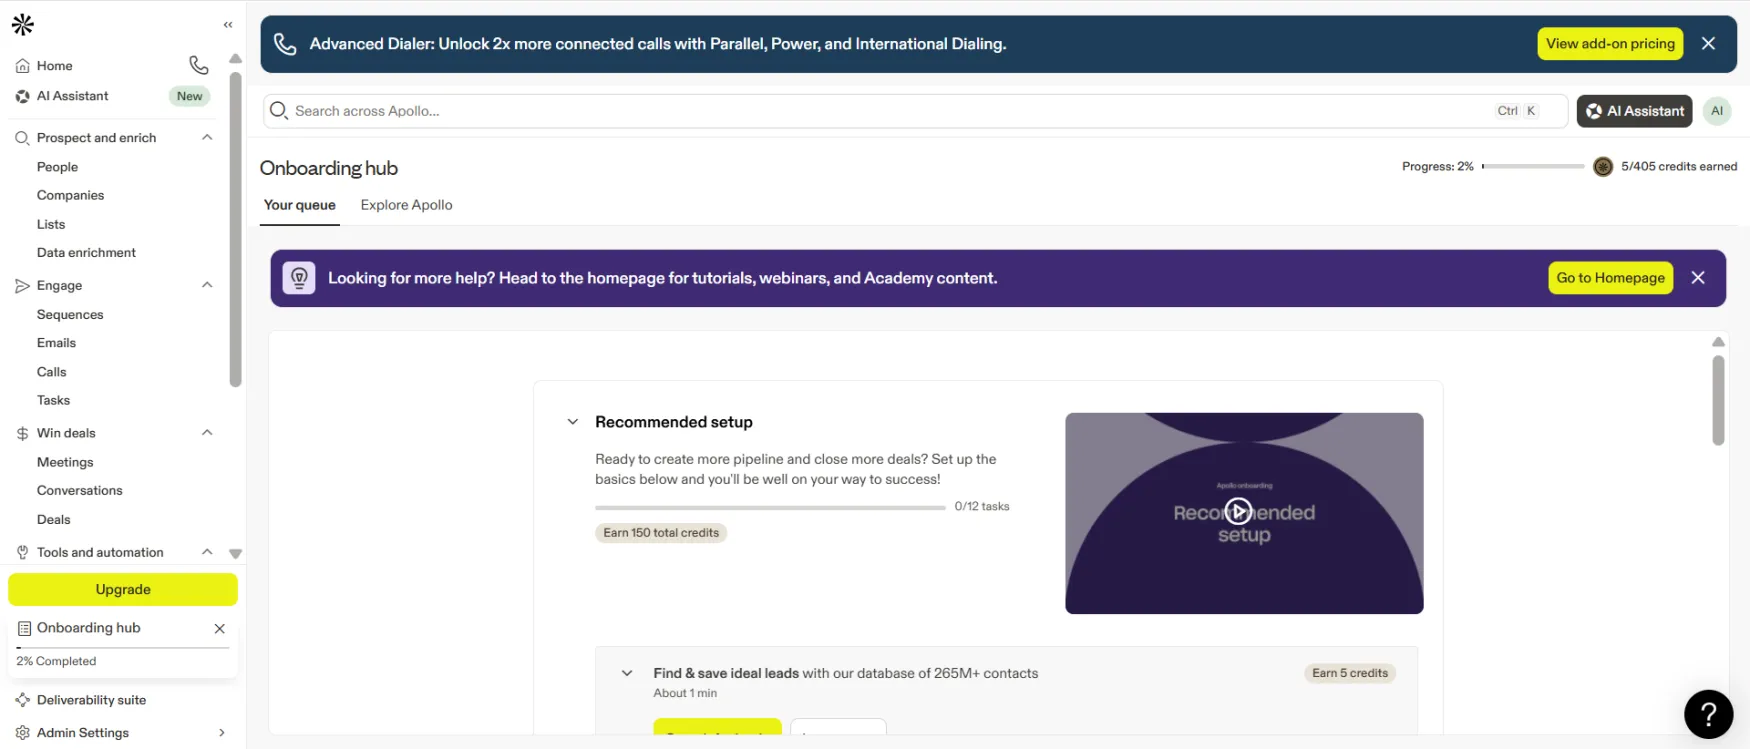
Task: Open the AI user avatar menu
Action: pyautogui.click(x=1717, y=111)
